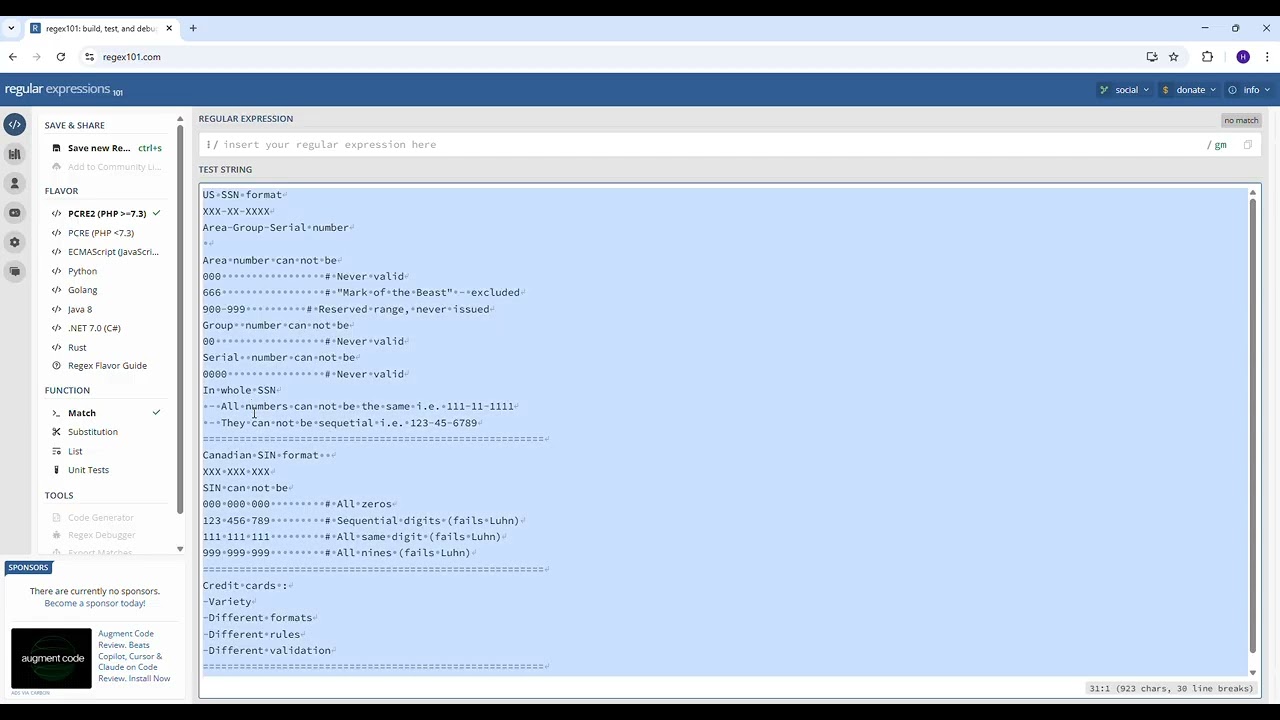Image resolution: width=1280 pixels, height=720 pixels.
Task: Open the Augment Code ad text
Action: coord(134,656)
